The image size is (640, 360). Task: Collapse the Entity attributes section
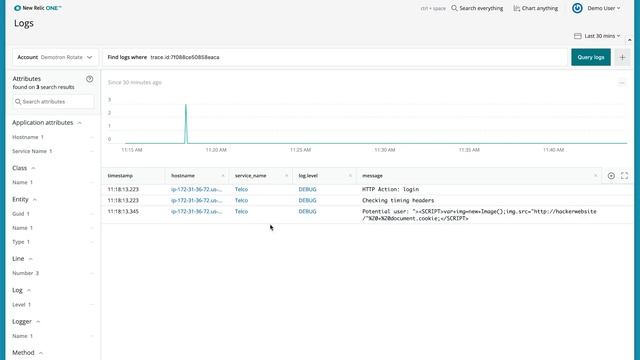(35, 200)
